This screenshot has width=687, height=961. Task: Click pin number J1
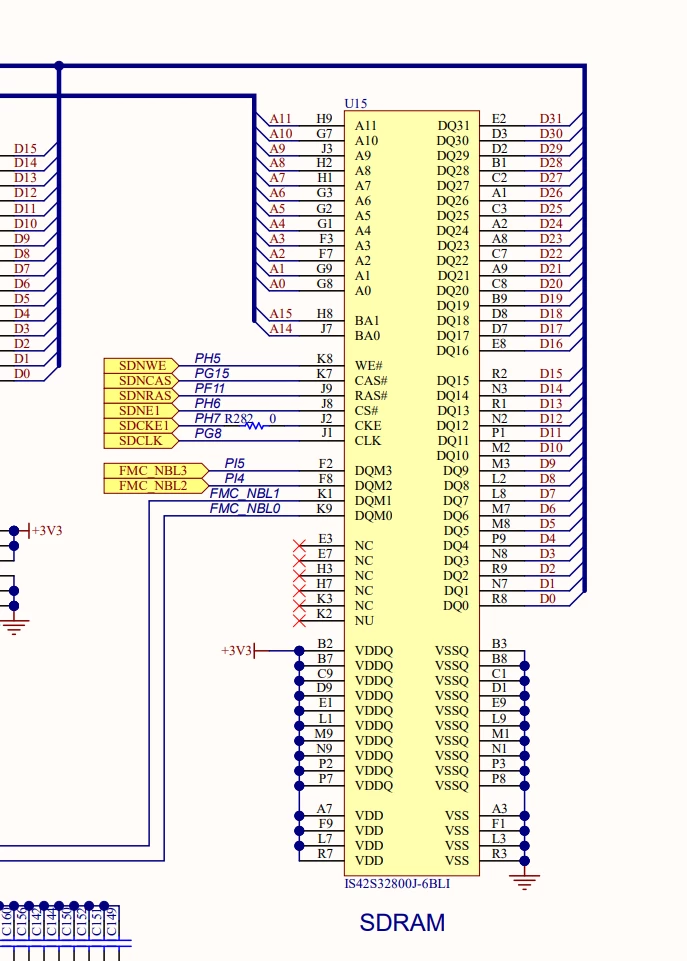pyautogui.click(x=327, y=433)
